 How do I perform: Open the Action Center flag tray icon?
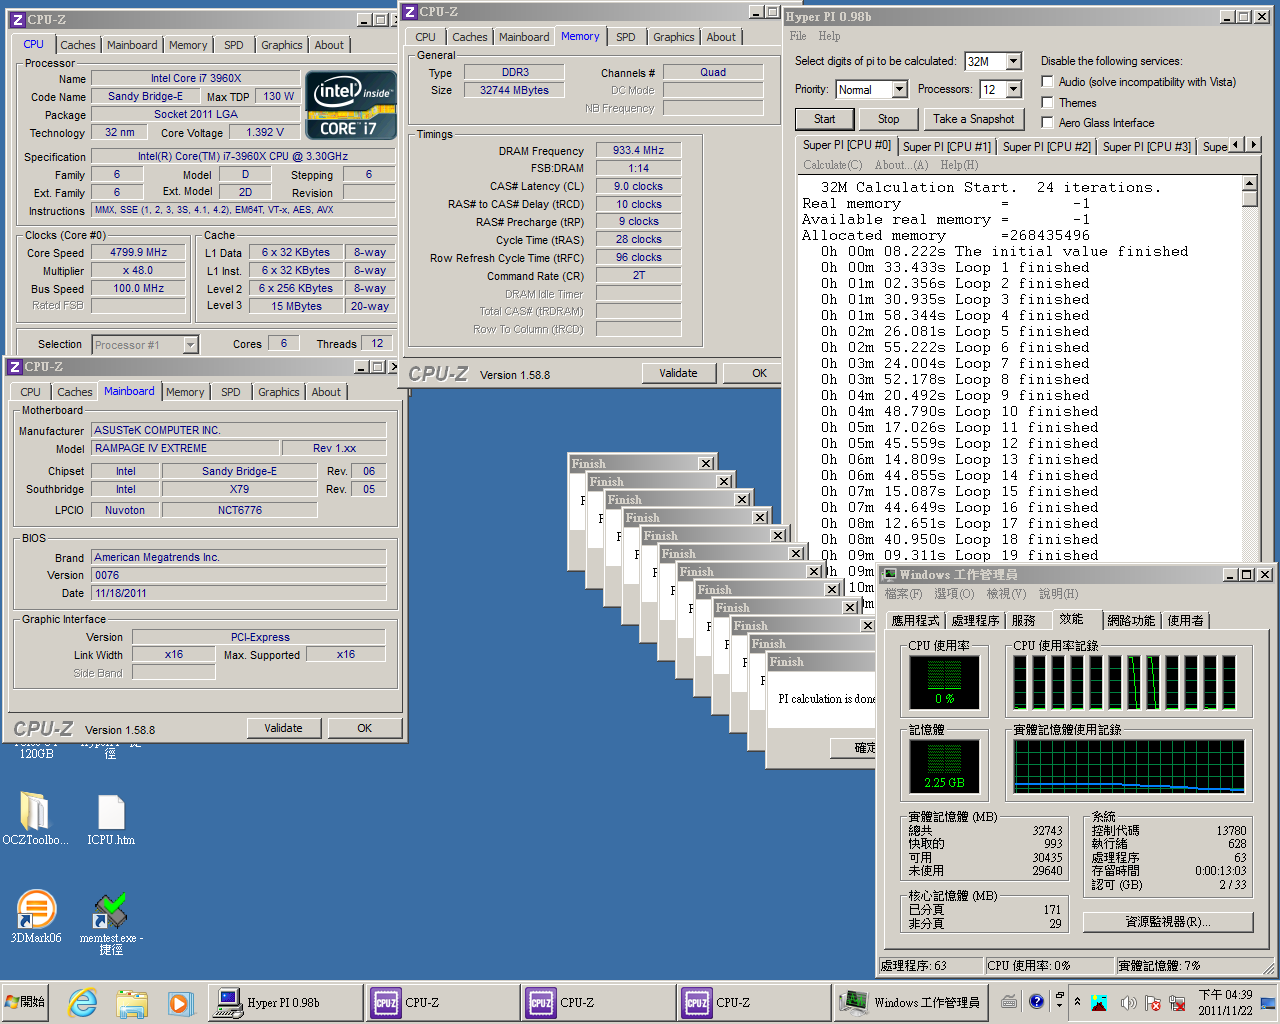1152,1002
